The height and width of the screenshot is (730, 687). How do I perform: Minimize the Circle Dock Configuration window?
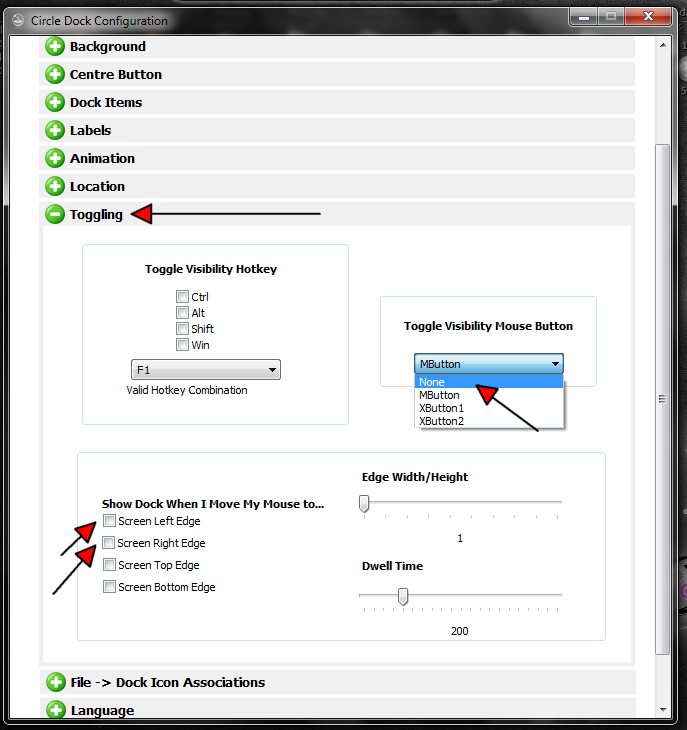click(x=584, y=17)
